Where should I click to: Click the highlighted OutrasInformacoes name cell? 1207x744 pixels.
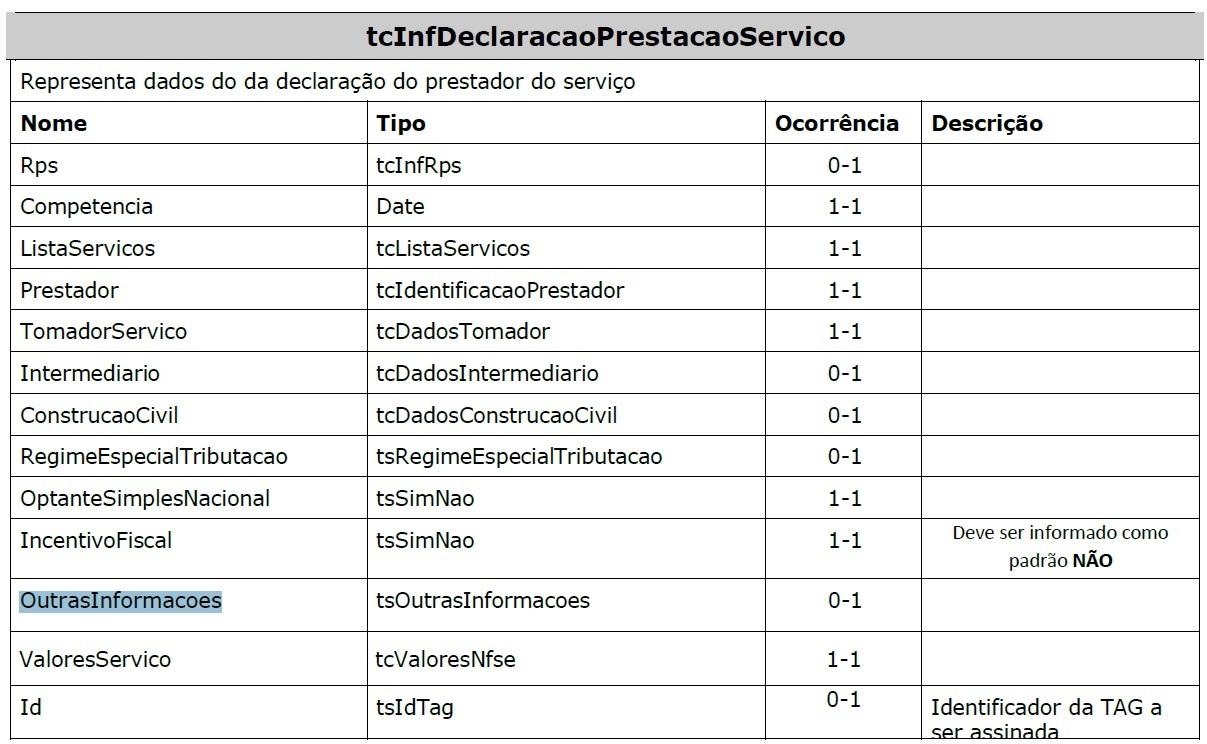point(121,601)
